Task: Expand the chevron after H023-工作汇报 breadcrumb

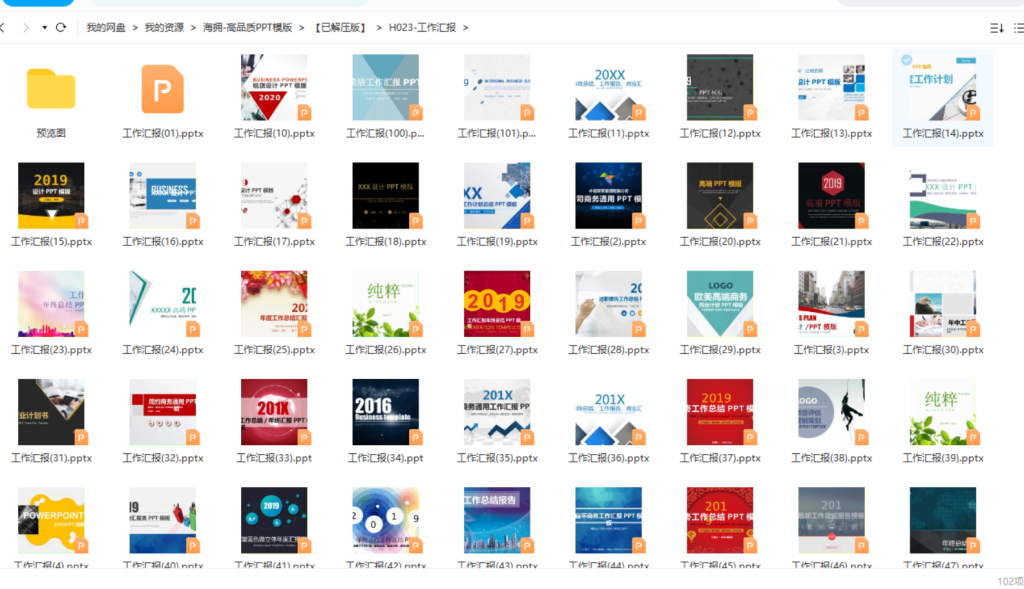Action: click(x=465, y=28)
